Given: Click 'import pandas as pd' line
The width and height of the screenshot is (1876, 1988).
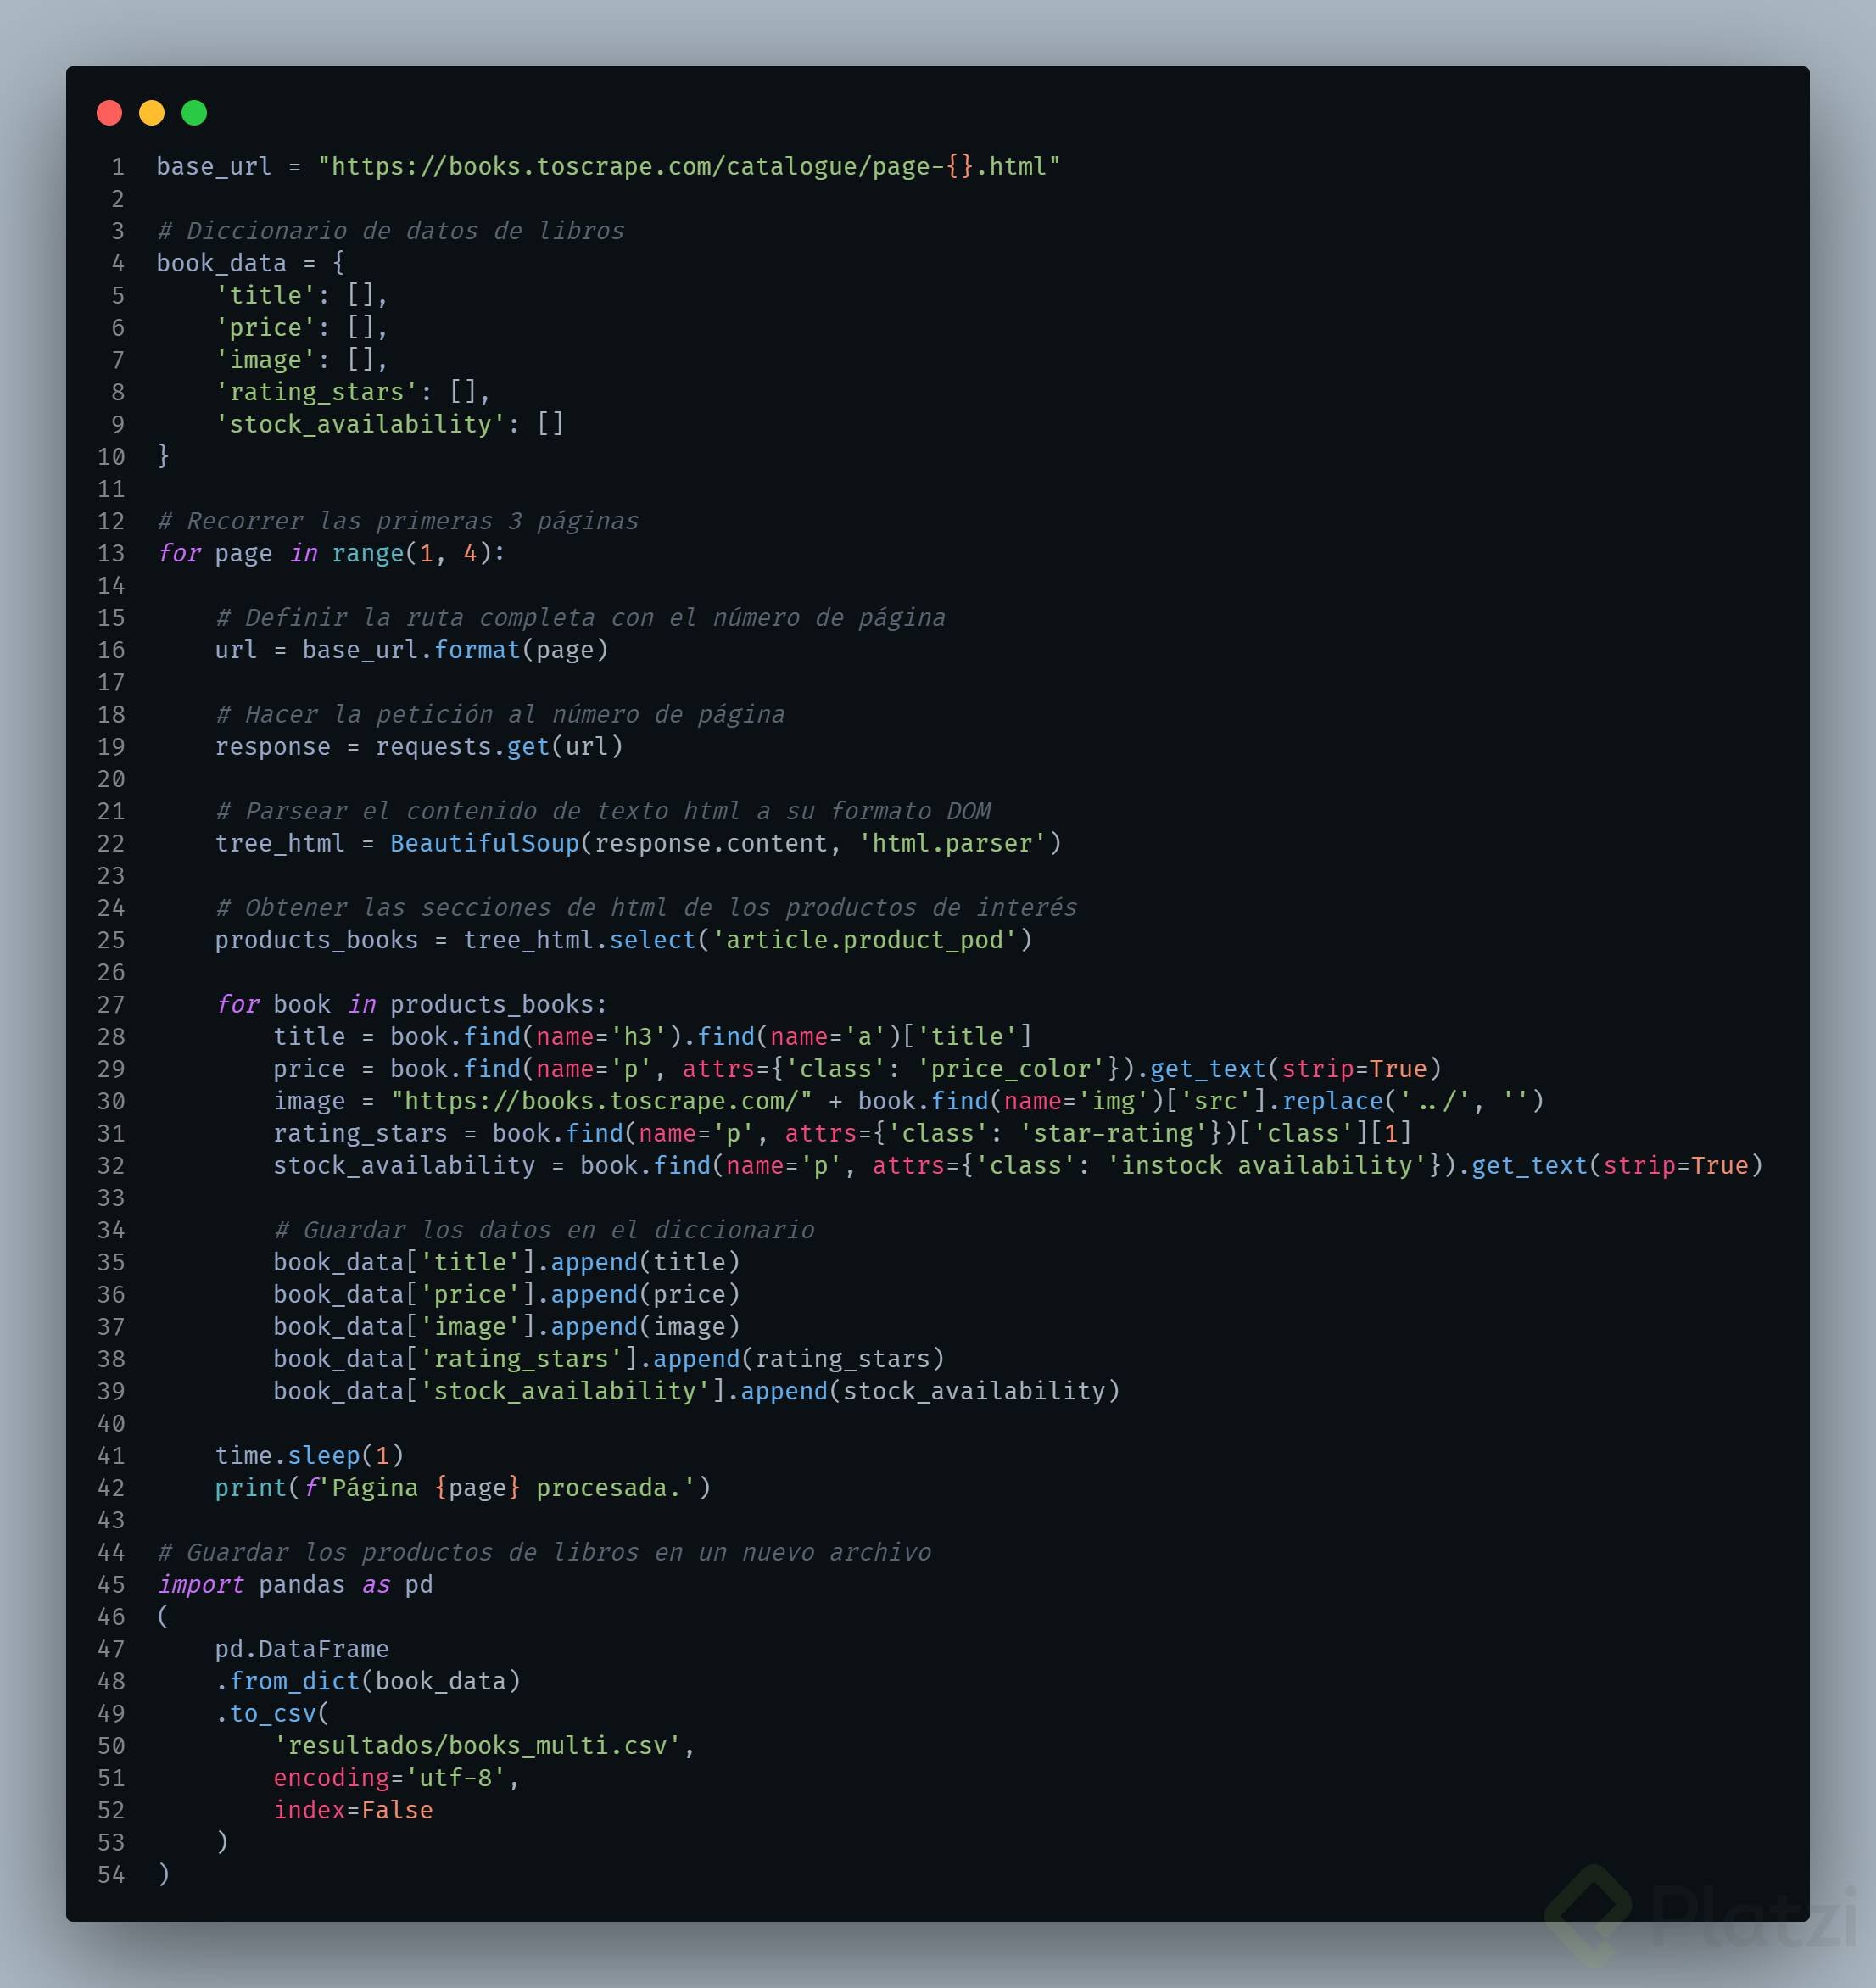Looking at the screenshot, I should tap(295, 1584).
